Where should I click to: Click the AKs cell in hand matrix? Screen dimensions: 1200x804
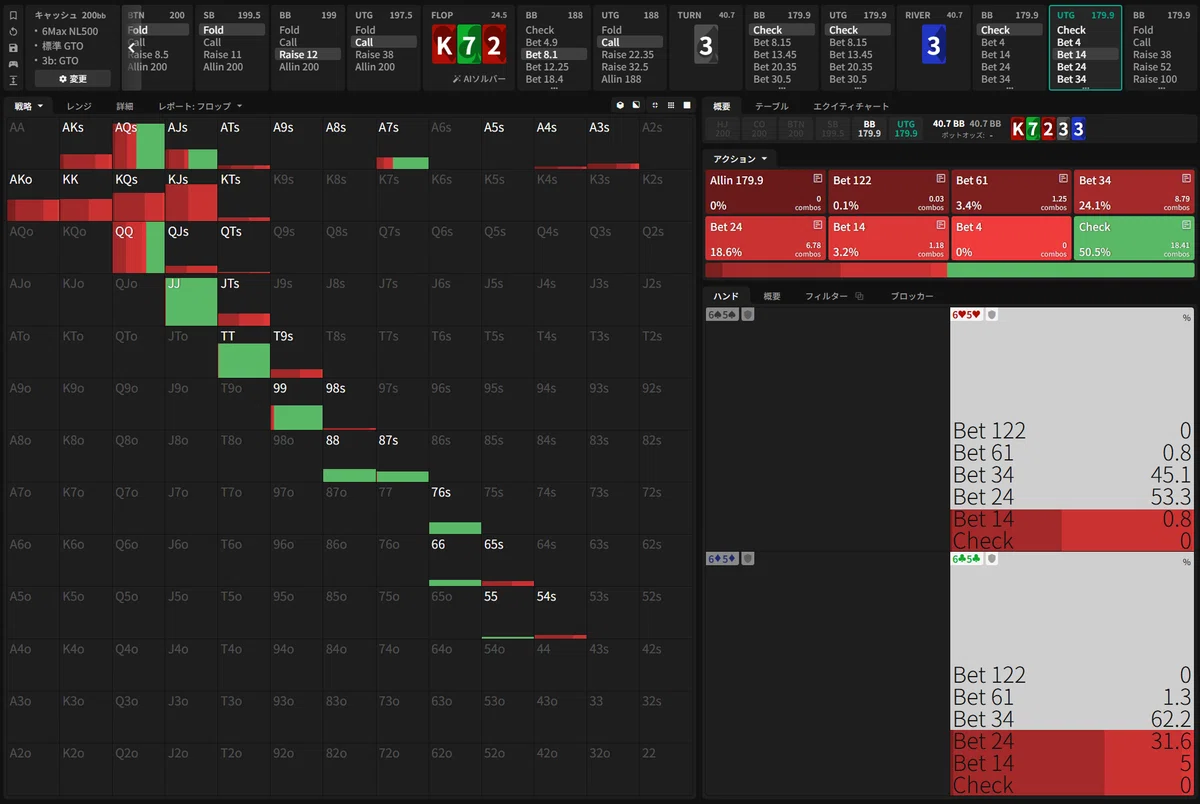(85, 144)
